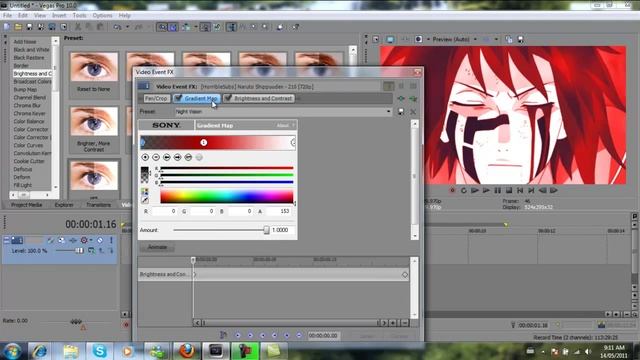Uncheck the Brightness and Contrast effect checkbox
The width and height of the screenshot is (640, 360).
pyautogui.click(x=228, y=98)
